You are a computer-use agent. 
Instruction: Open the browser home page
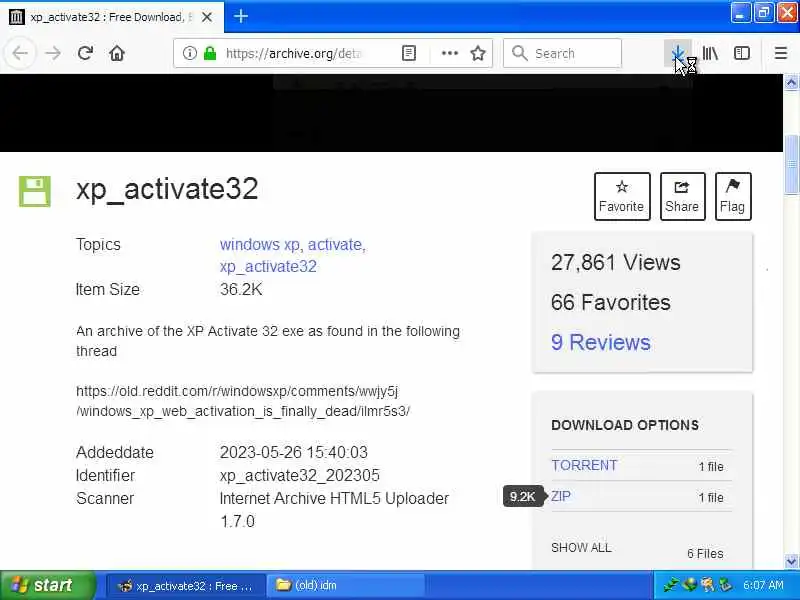pyautogui.click(x=117, y=53)
